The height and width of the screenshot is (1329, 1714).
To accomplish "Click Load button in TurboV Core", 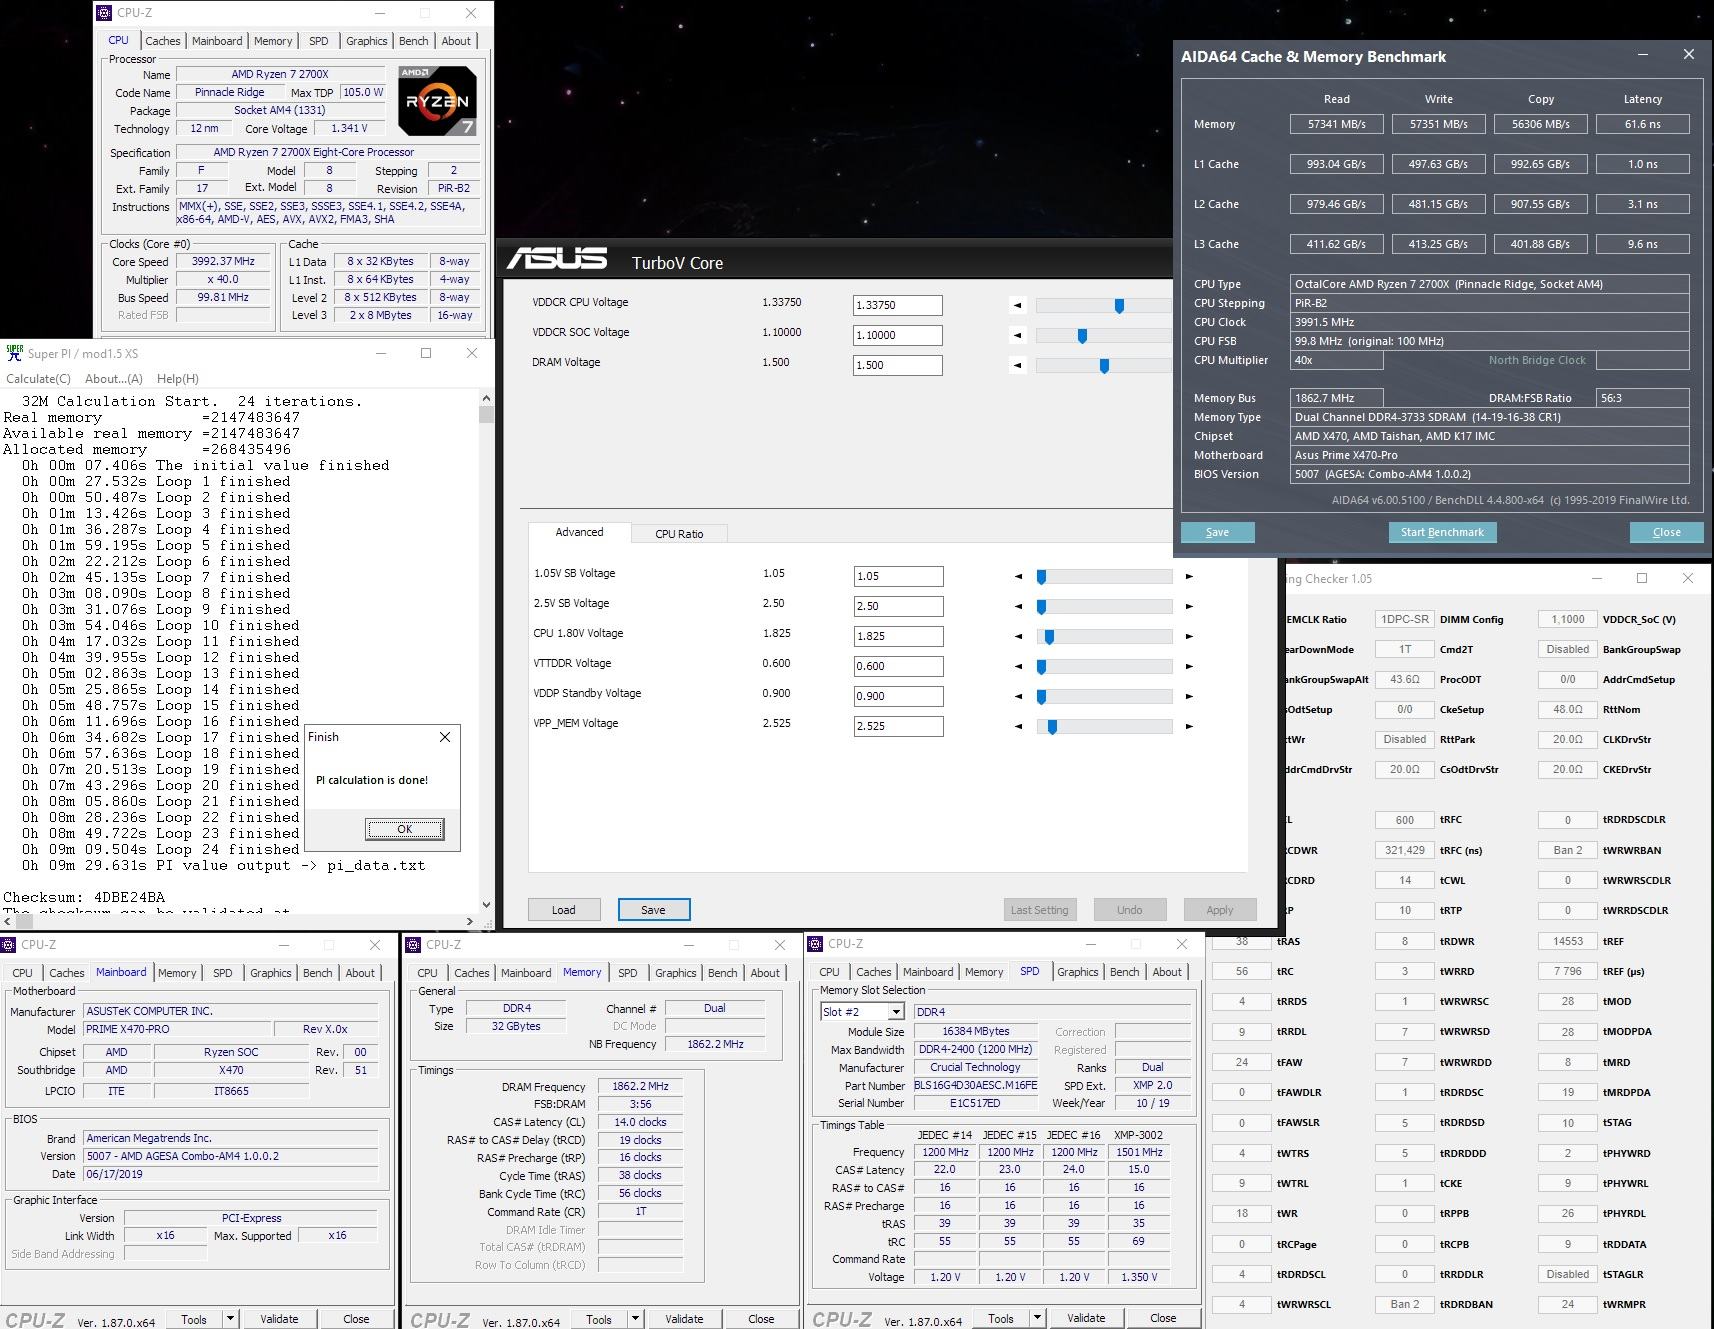I will [x=563, y=910].
